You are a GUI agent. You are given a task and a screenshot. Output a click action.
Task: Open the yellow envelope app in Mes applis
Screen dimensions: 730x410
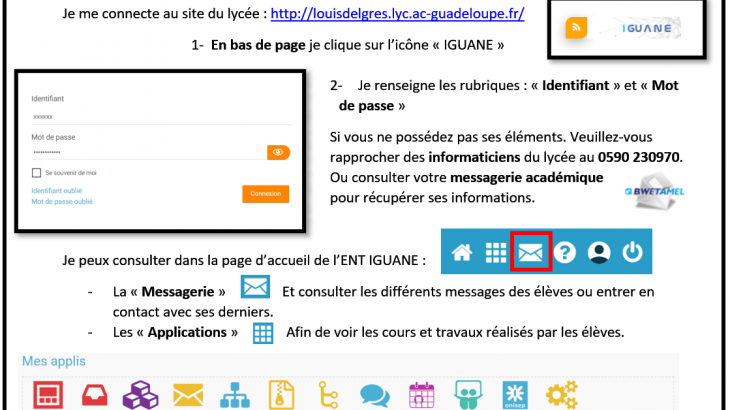(x=188, y=394)
